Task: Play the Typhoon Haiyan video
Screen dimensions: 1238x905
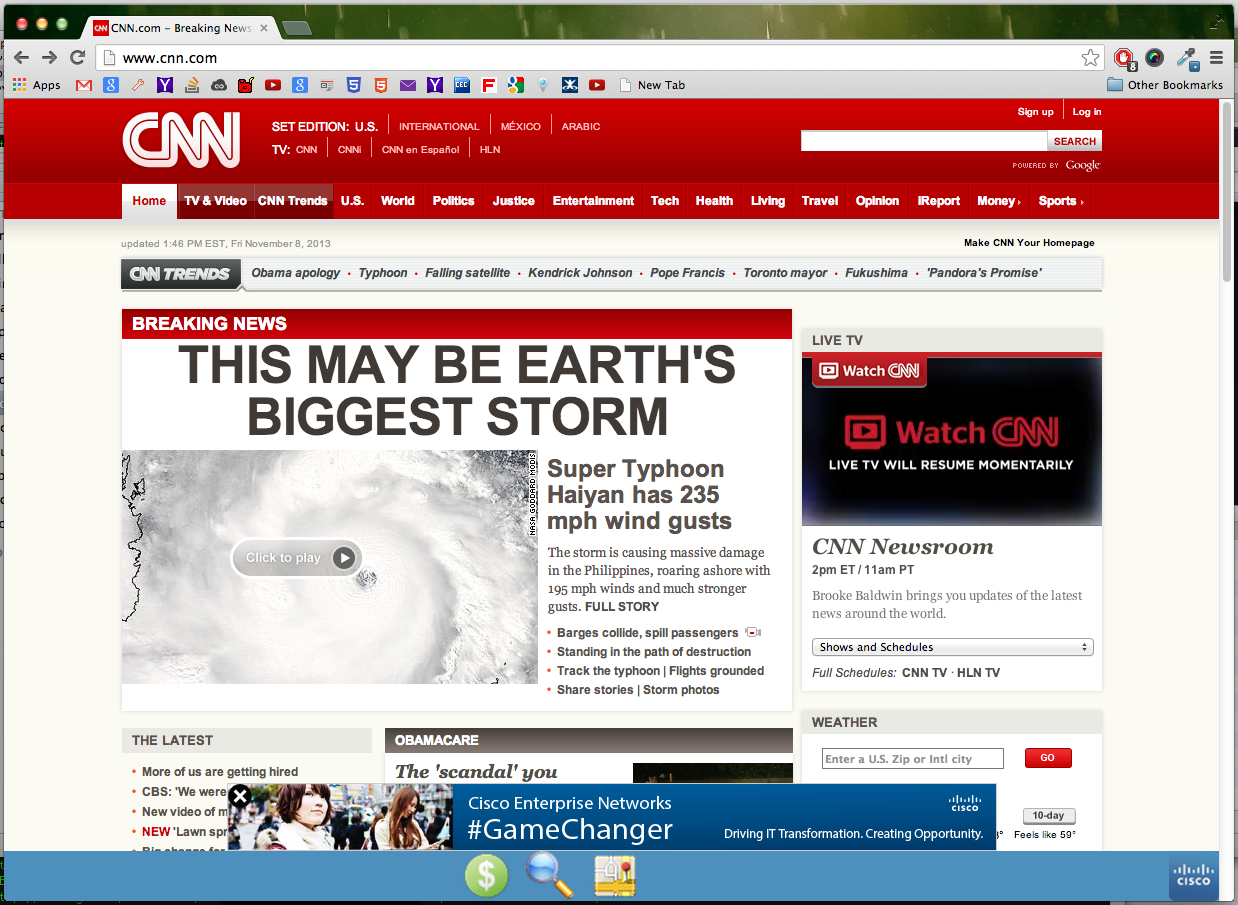Action: point(297,558)
